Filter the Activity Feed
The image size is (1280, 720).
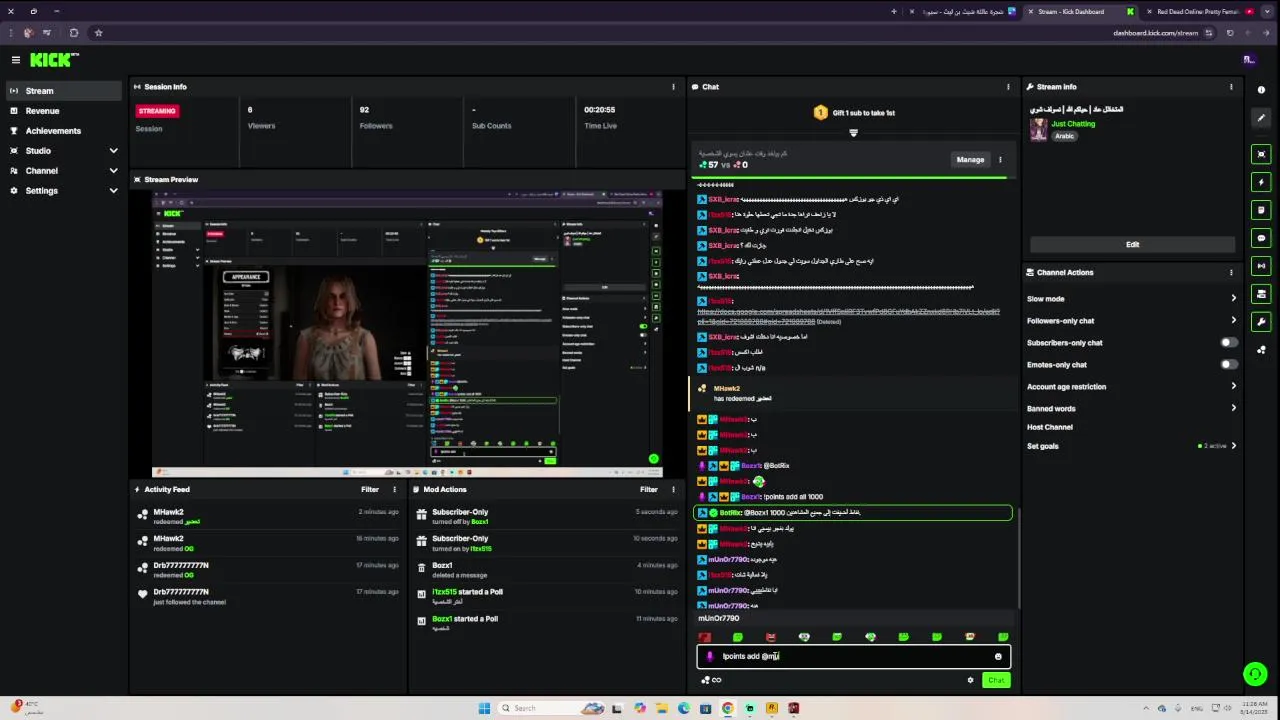pos(370,490)
